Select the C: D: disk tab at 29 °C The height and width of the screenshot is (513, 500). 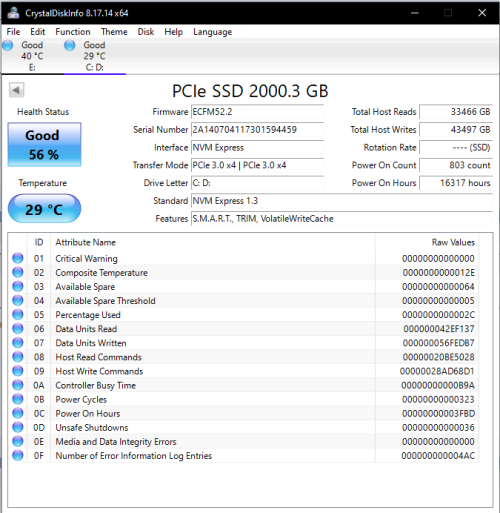pos(95,56)
